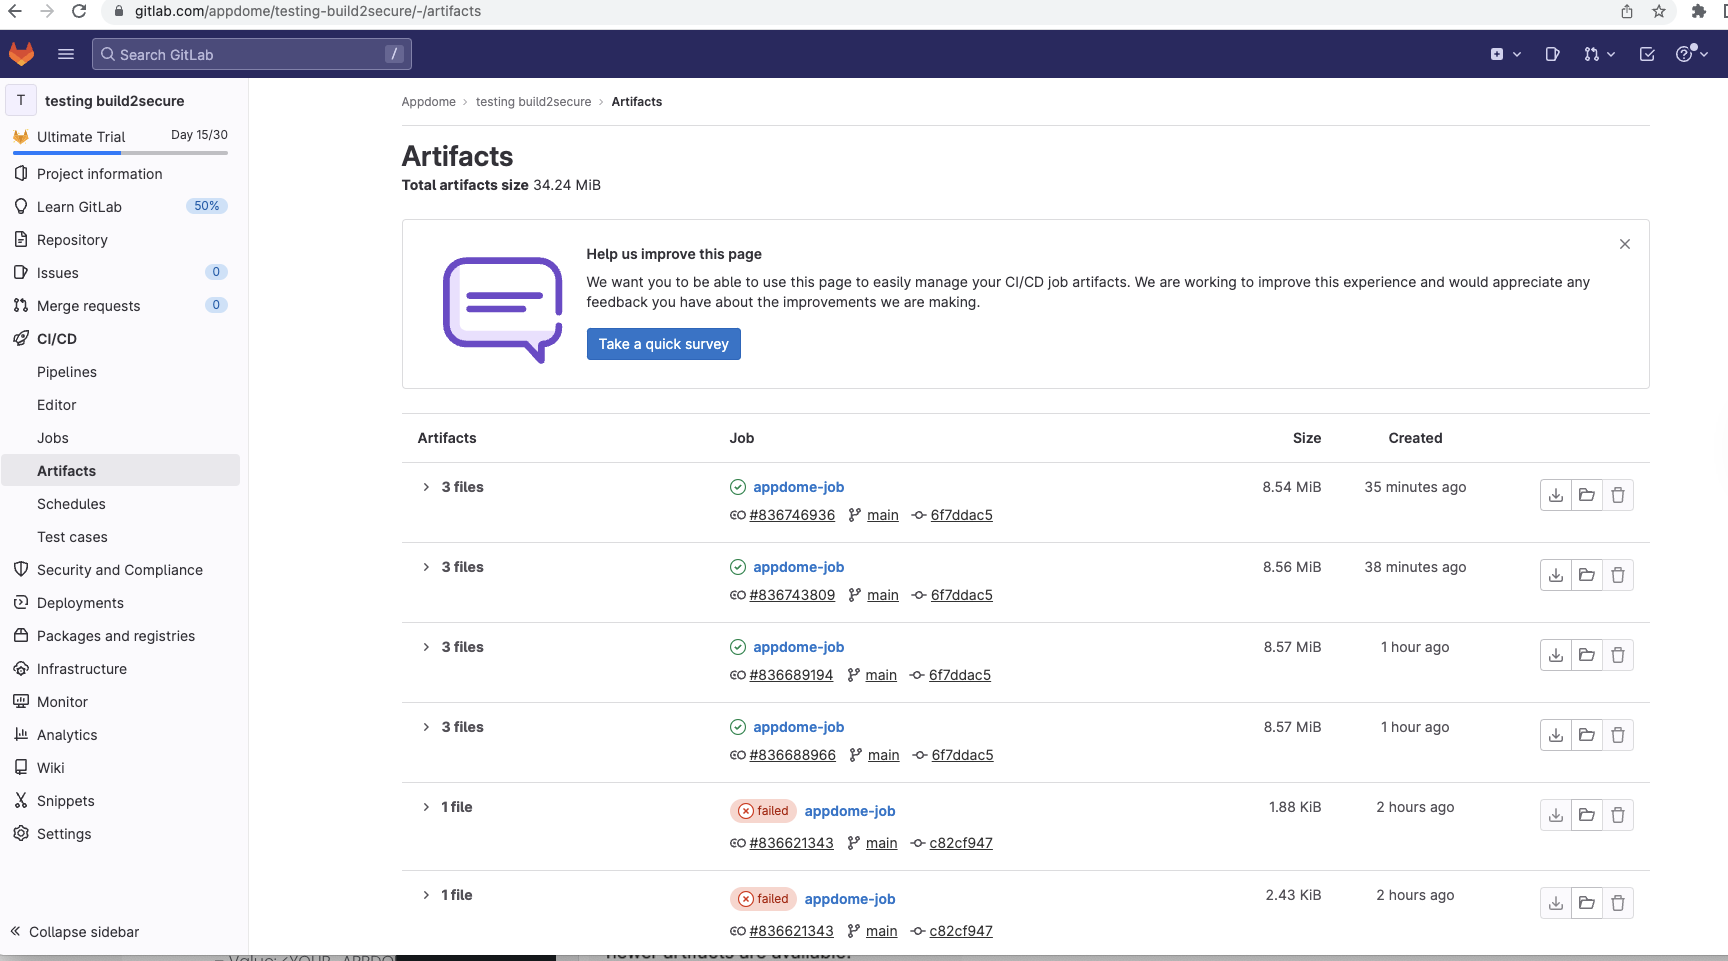This screenshot has width=1728, height=961.
Task: Click the help question-mark icon
Action: (x=1686, y=54)
